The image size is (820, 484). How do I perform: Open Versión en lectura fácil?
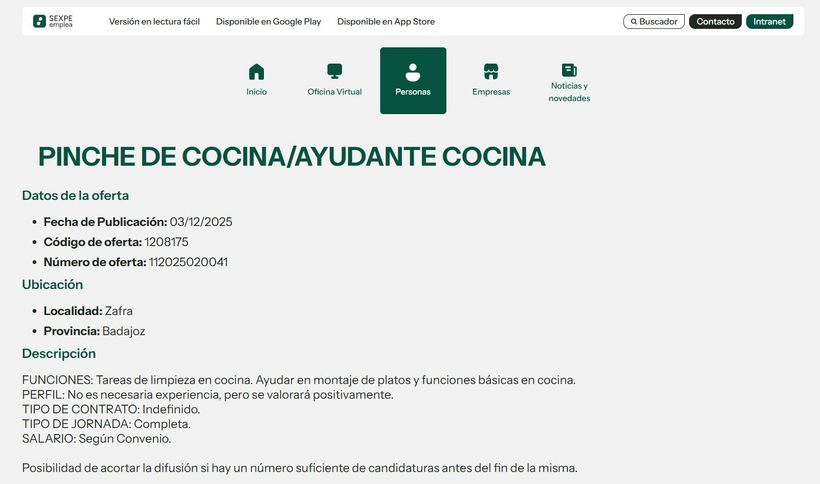pos(154,21)
